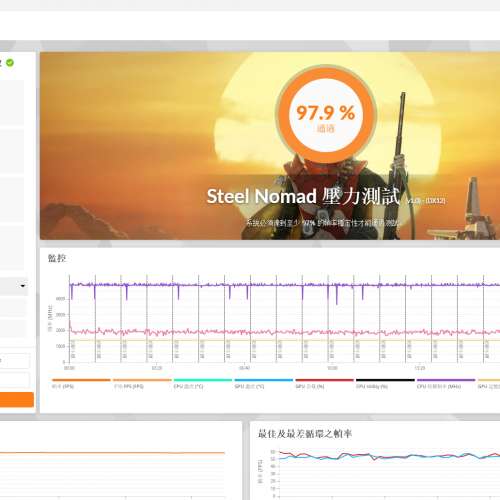The image size is (500, 500).
Task: Toggle the orange FPS legend series
Action: click(x=81, y=383)
